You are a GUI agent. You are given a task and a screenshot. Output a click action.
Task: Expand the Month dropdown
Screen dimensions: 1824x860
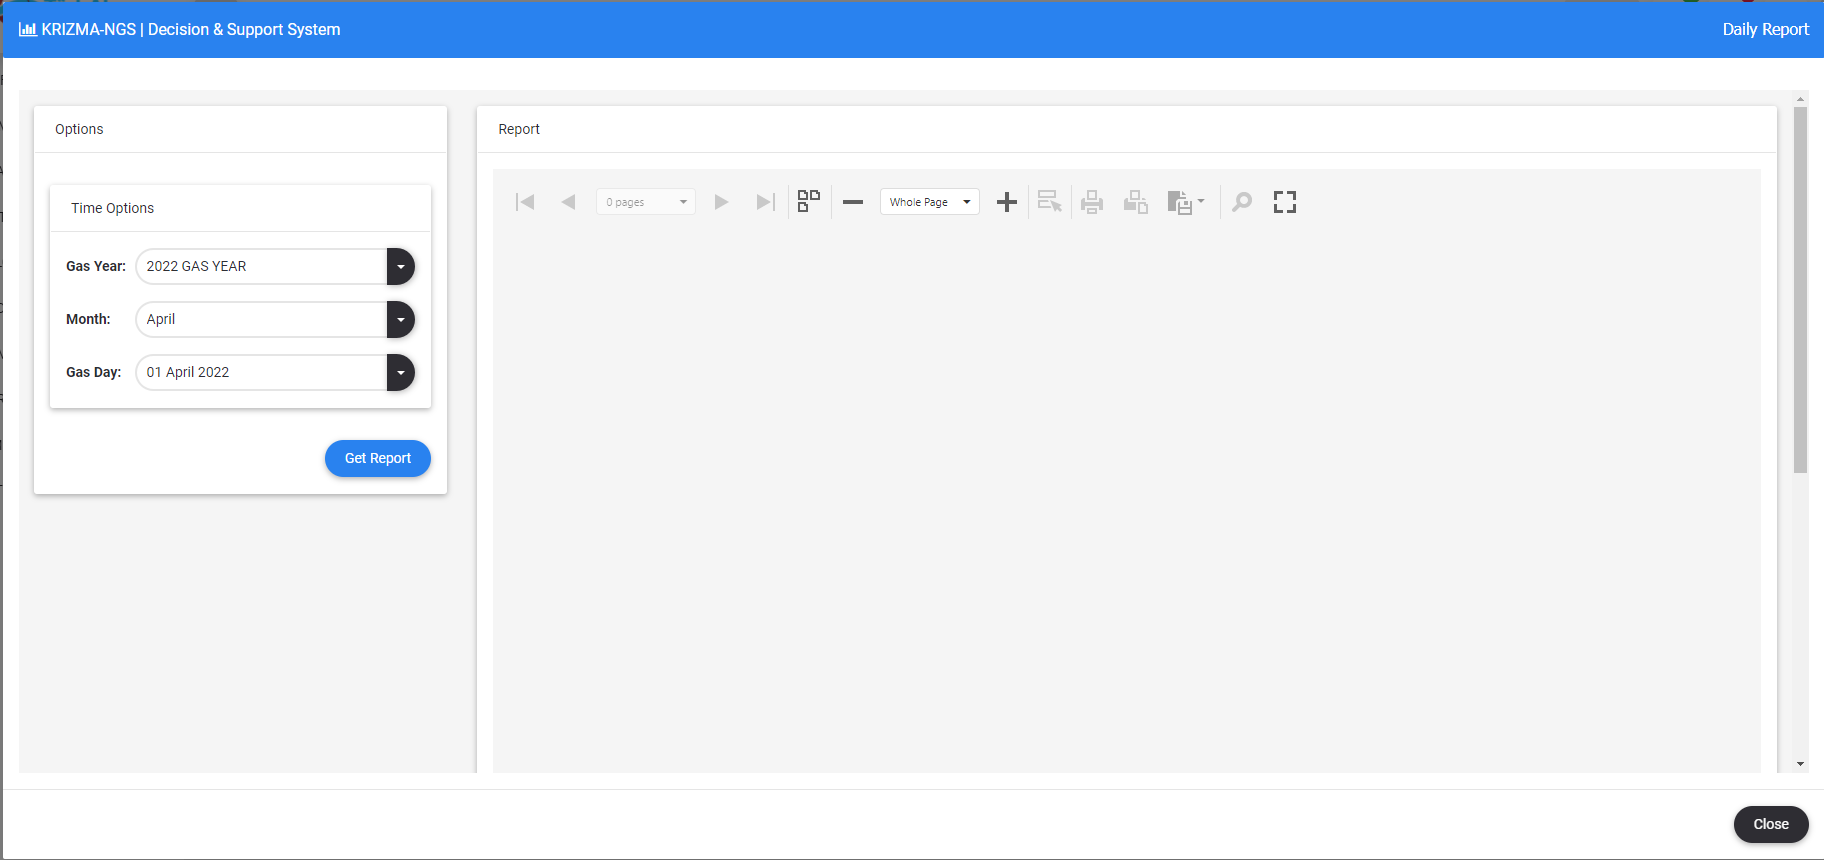pyautogui.click(x=400, y=319)
